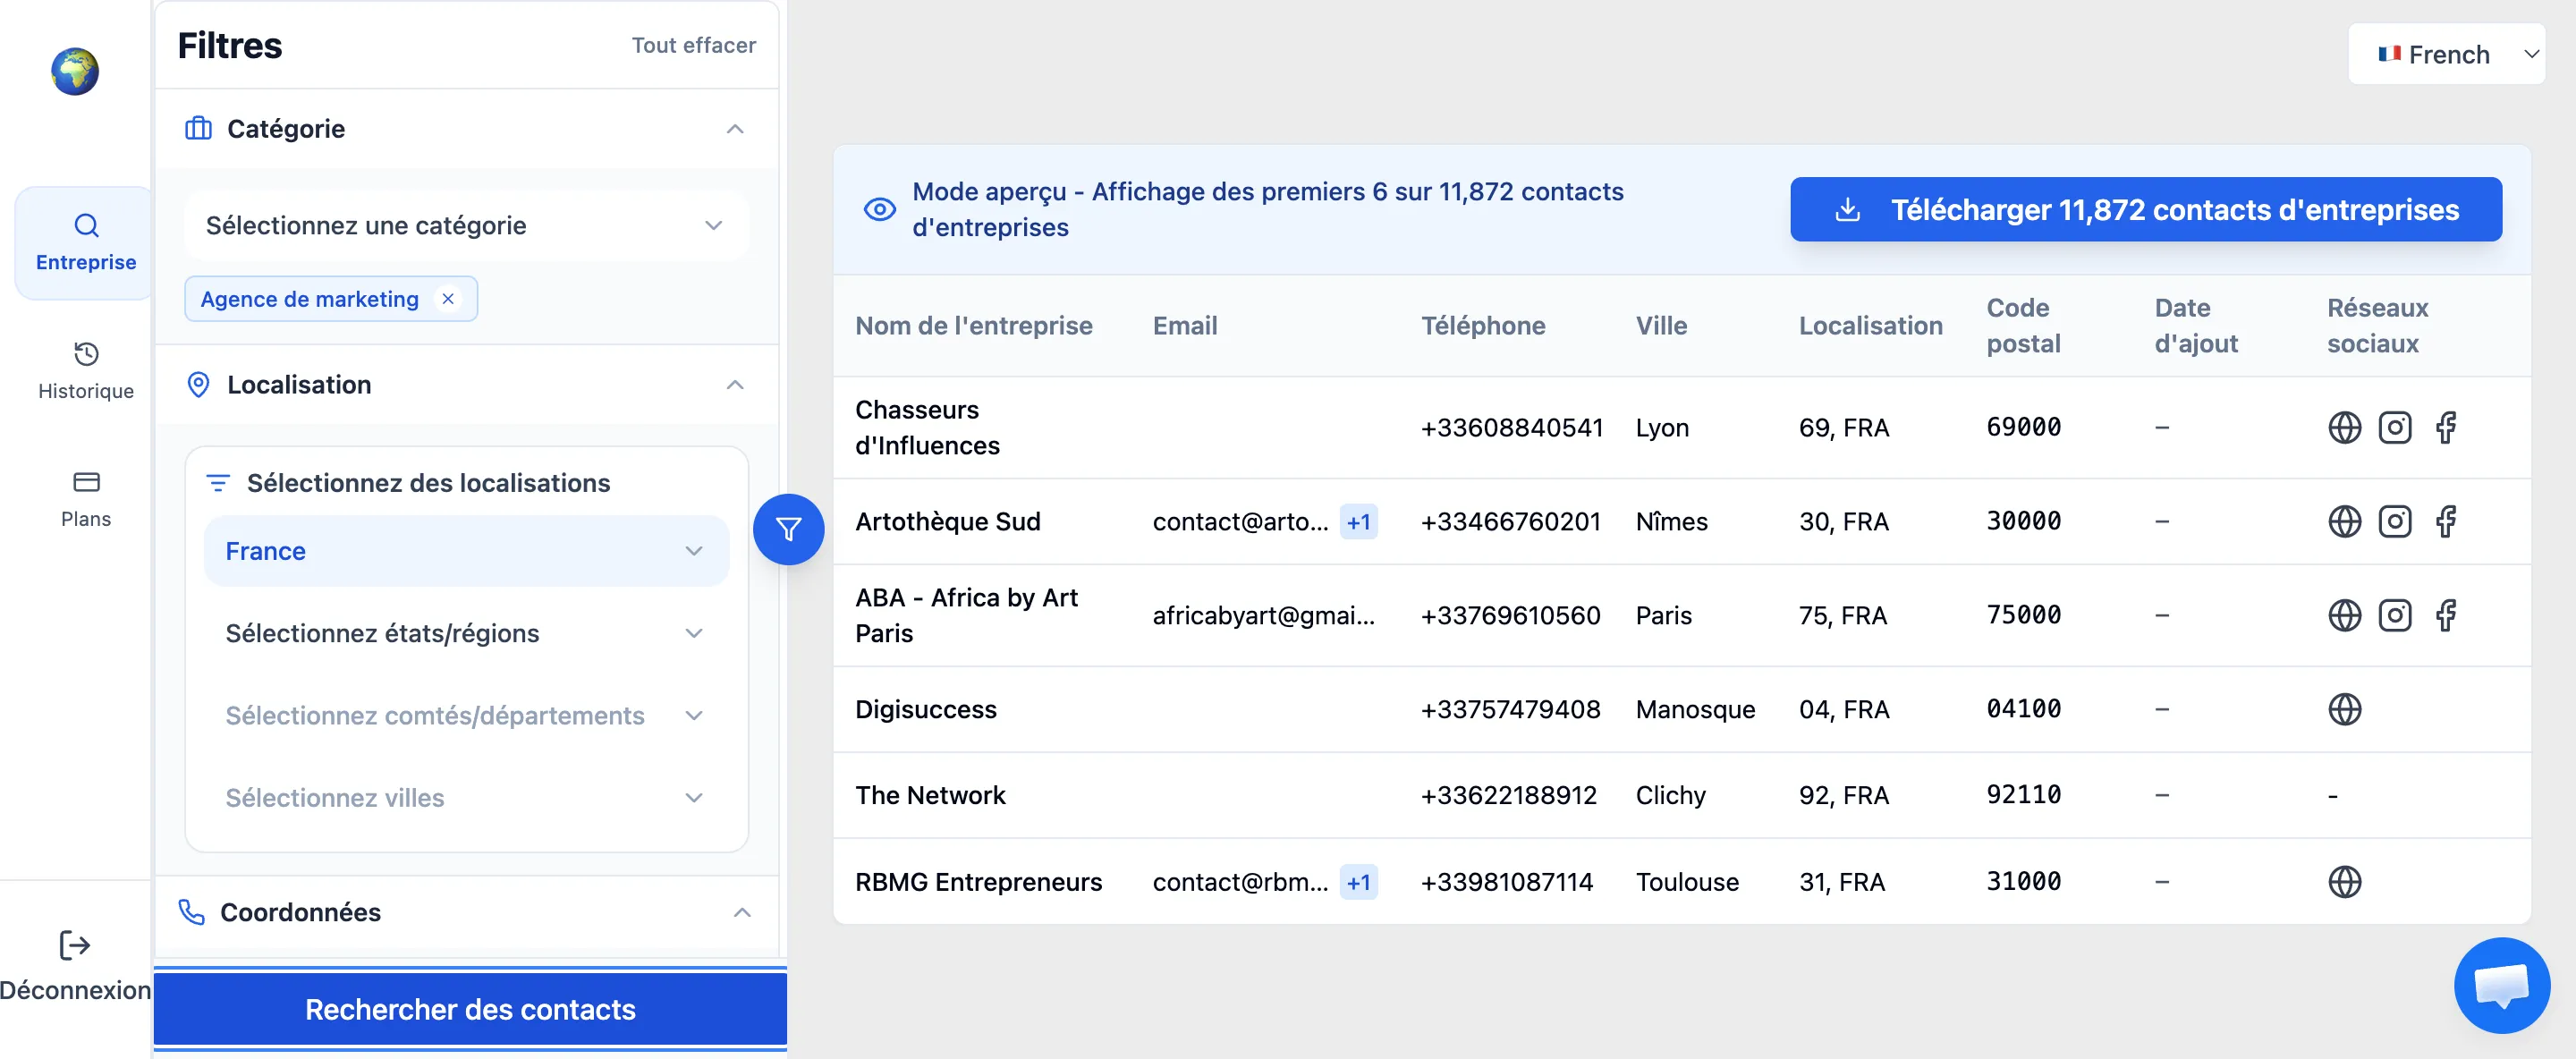Open the Historique sidebar tab
2576x1059 pixels.
click(x=86, y=370)
